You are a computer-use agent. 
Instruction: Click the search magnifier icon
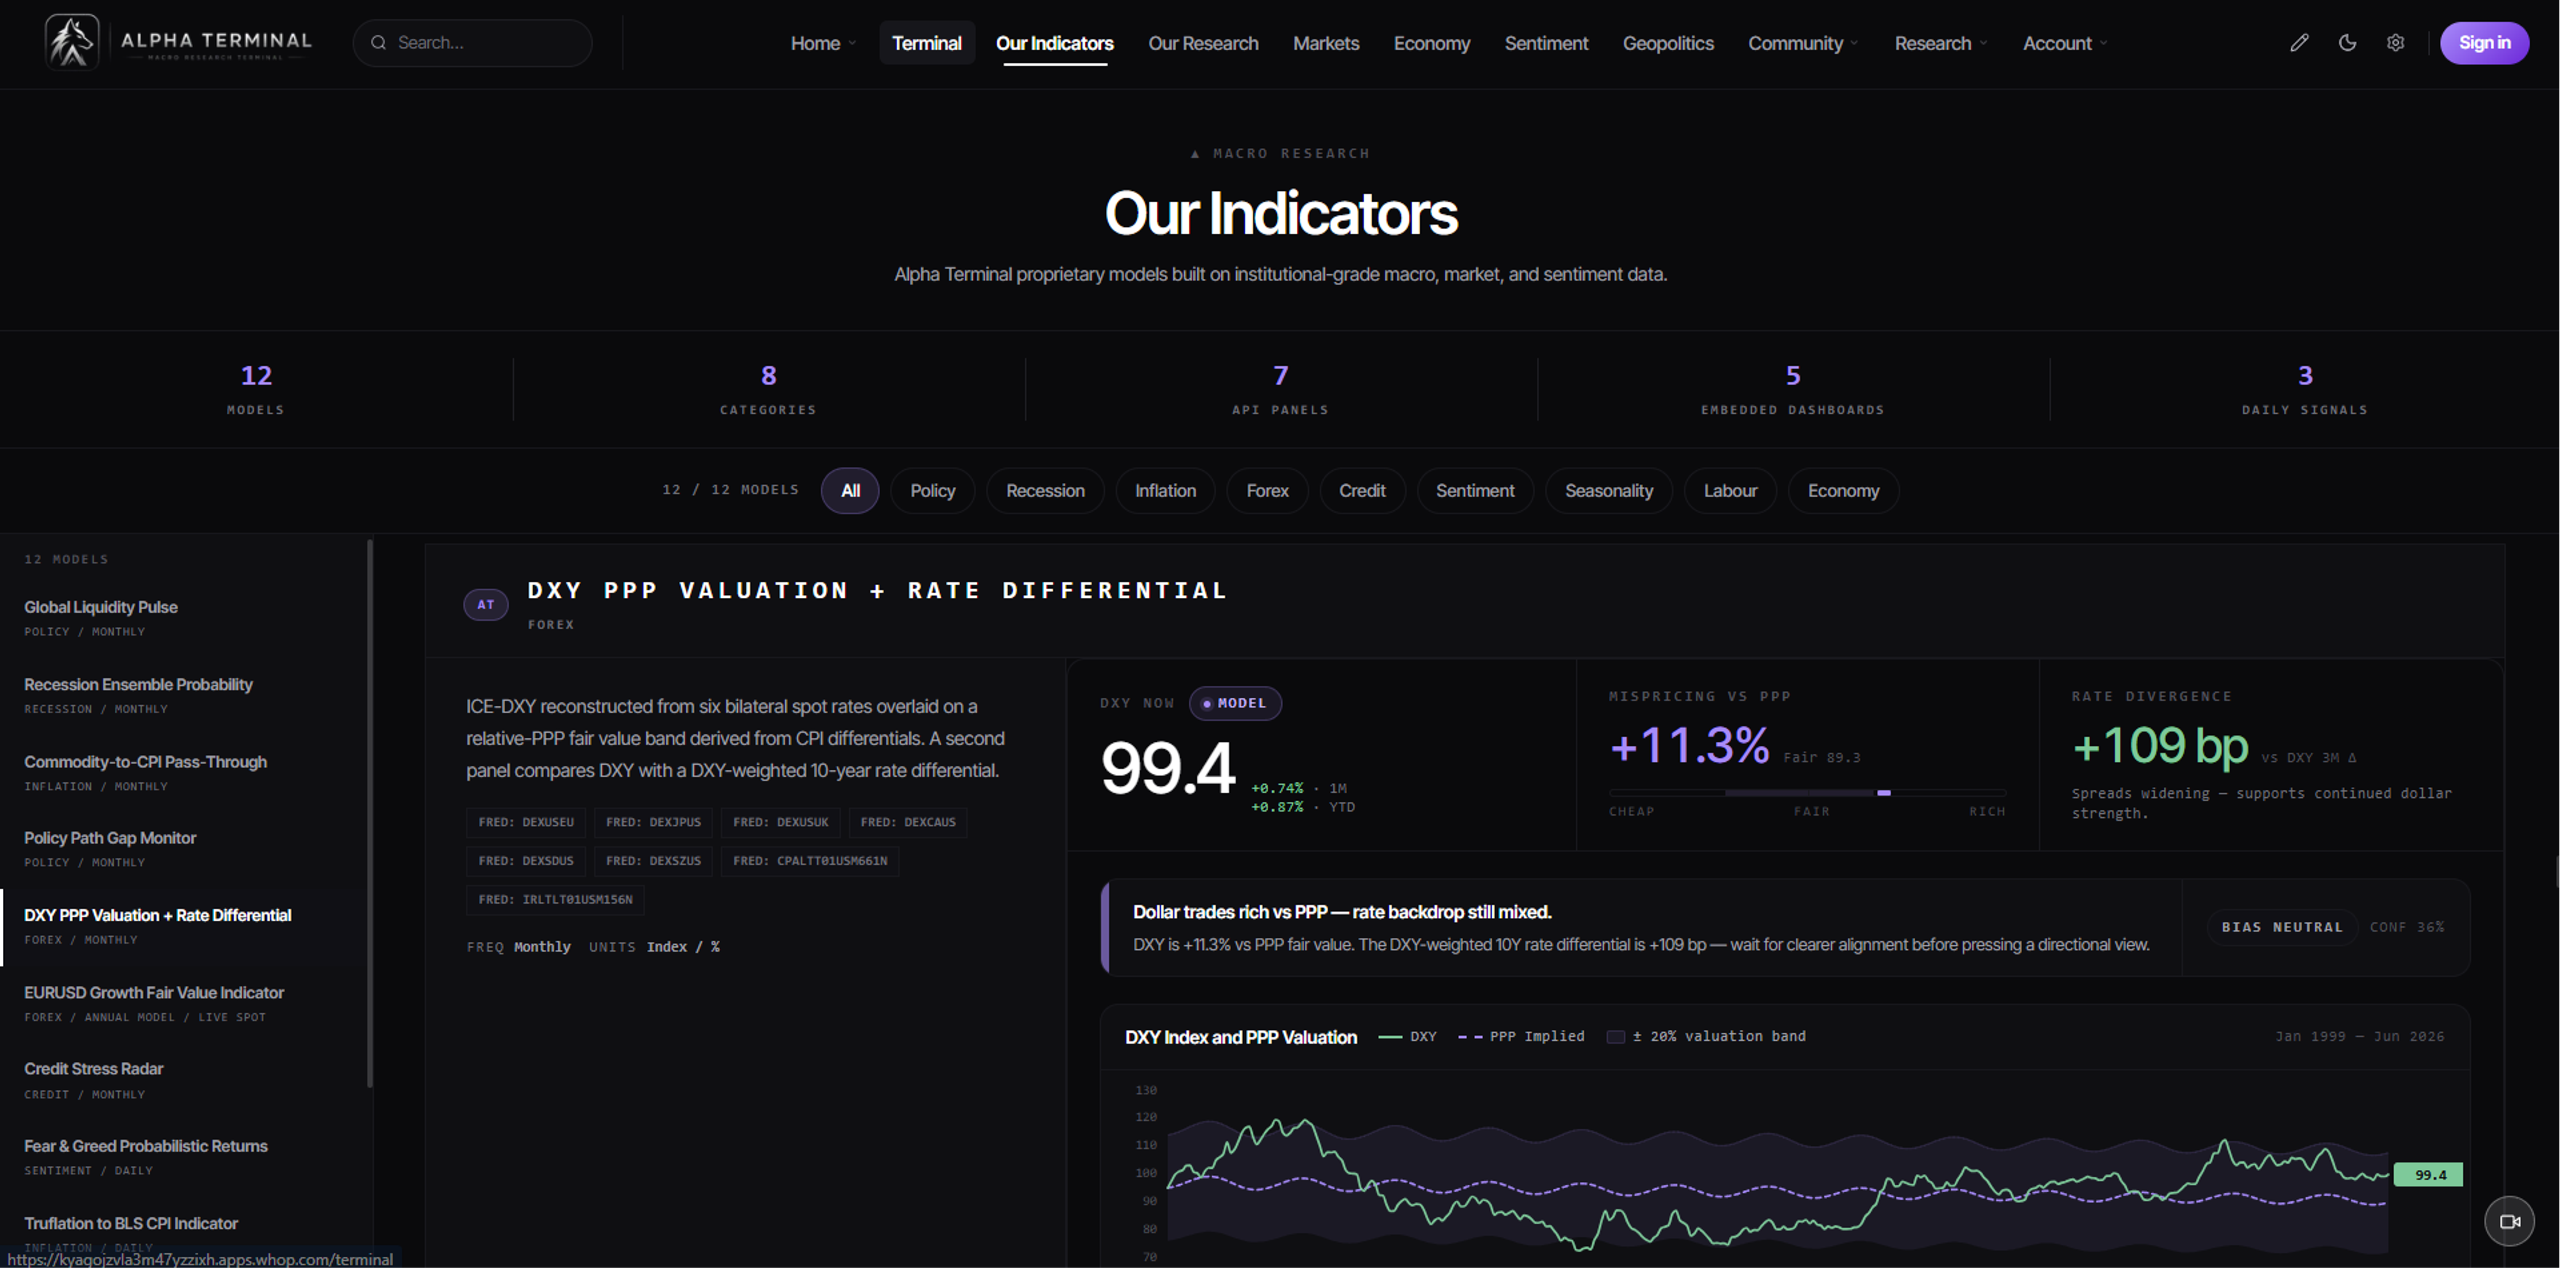[x=378, y=43]
